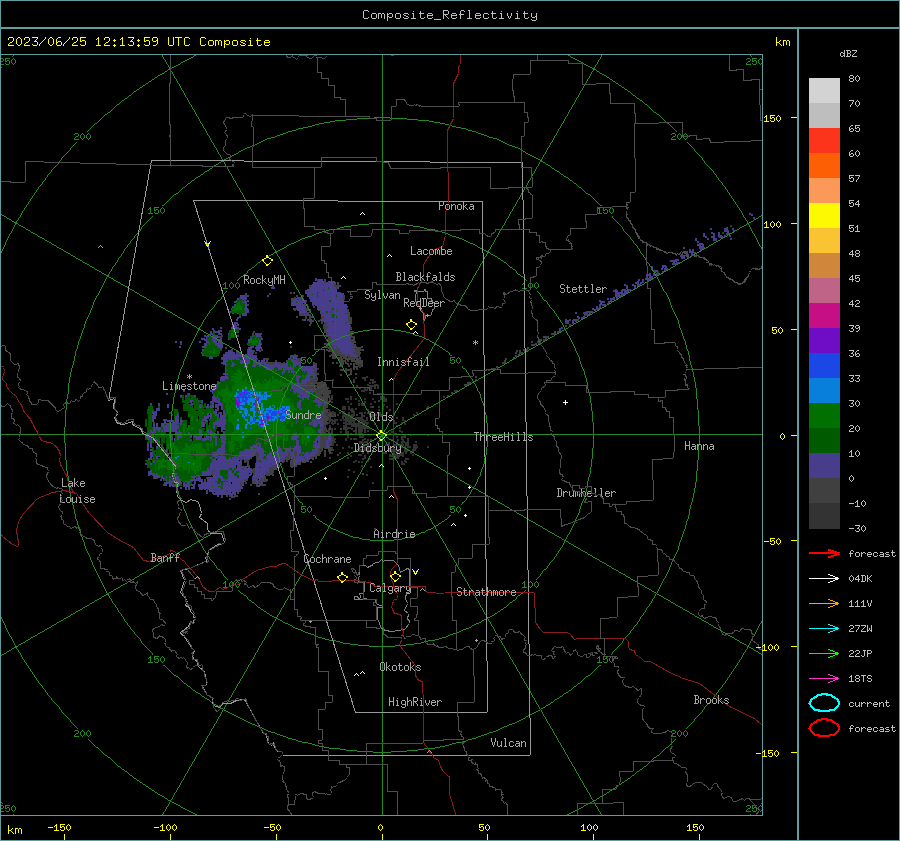Click the Lake Louise label
This screenshot has height=841, width=900.
77,491
